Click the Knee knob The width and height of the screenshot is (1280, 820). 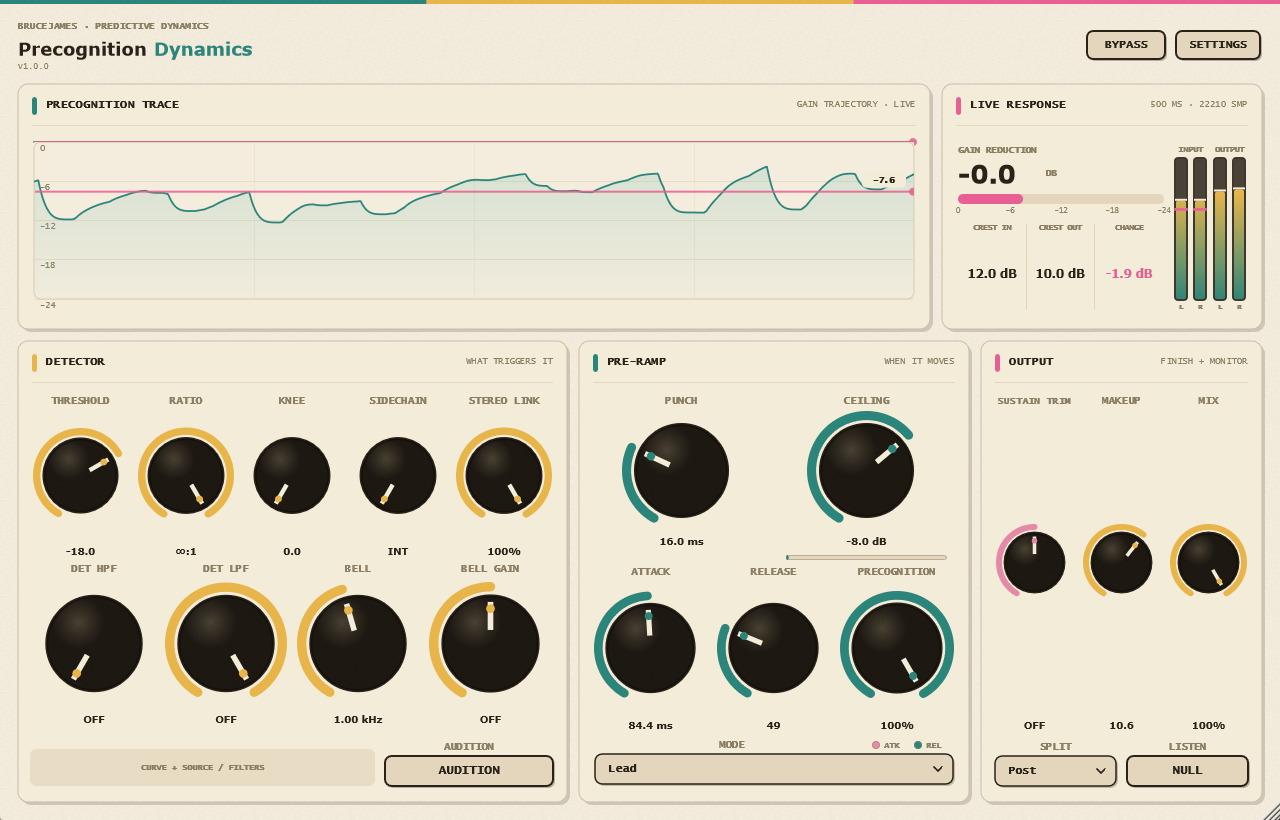coord(292,475)
